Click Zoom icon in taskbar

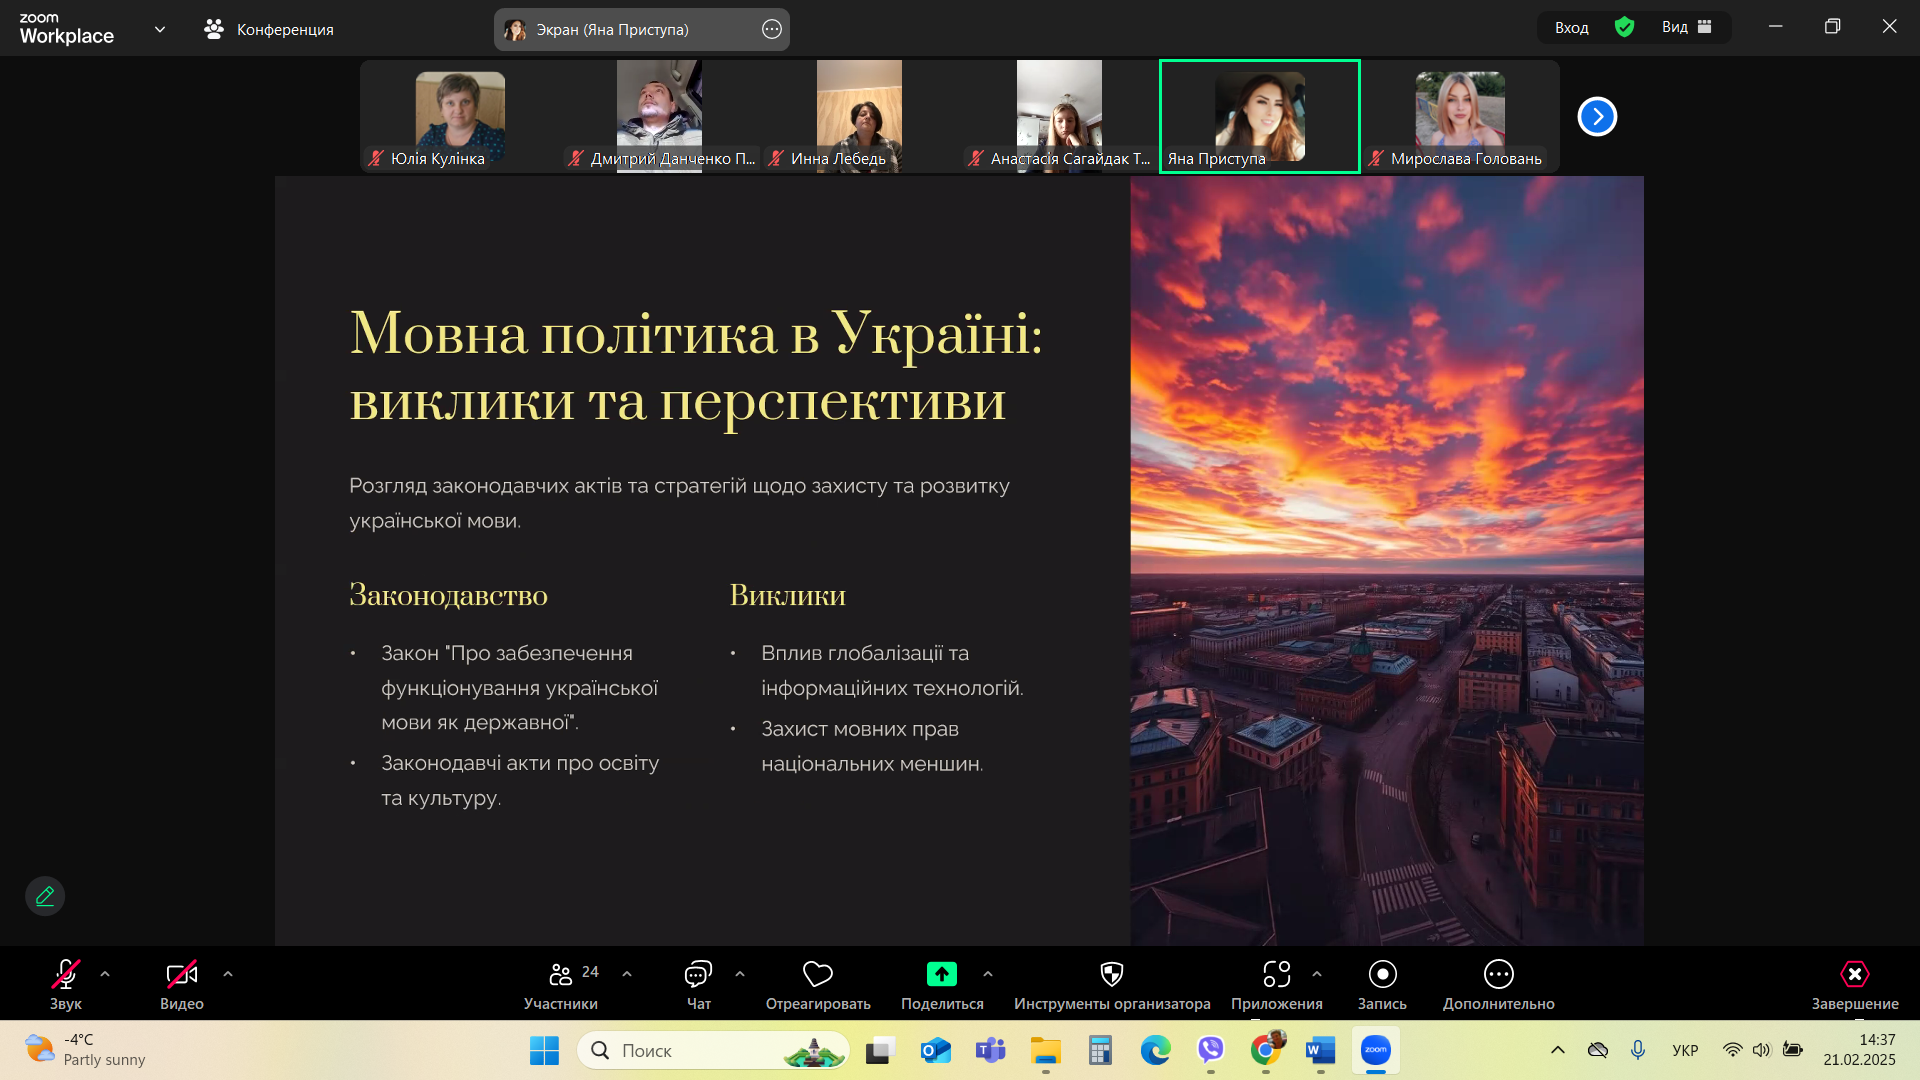pyautogui.click(x=1376, y=1050)
